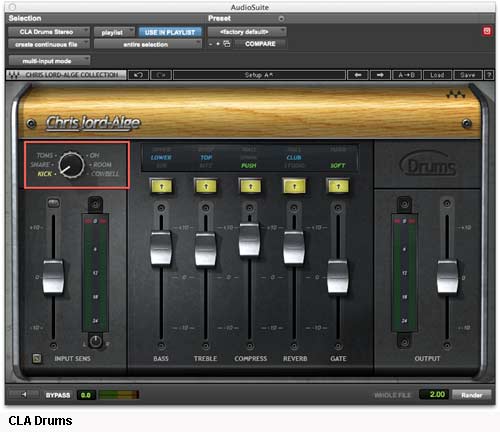
Task: Open the preset settings copy icon
Action: (227, 44)
